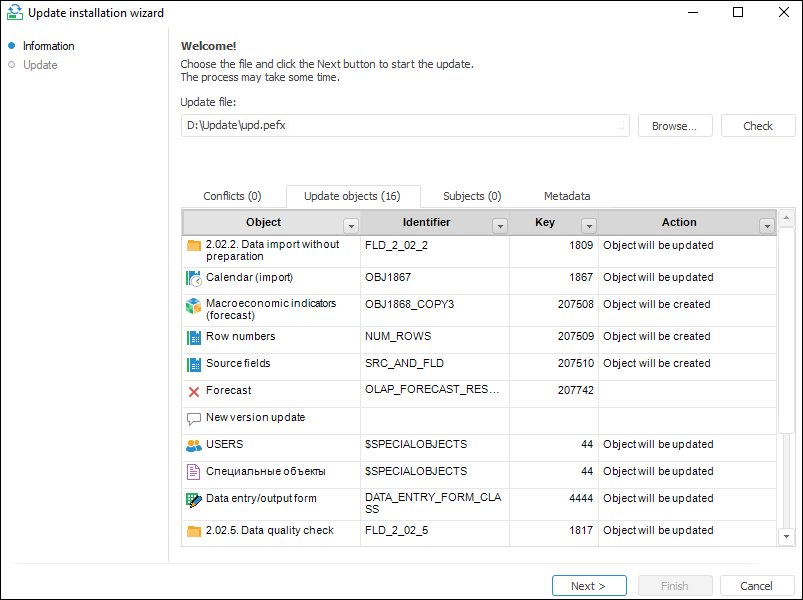Open the Metadata tab

tap(567, 197)
